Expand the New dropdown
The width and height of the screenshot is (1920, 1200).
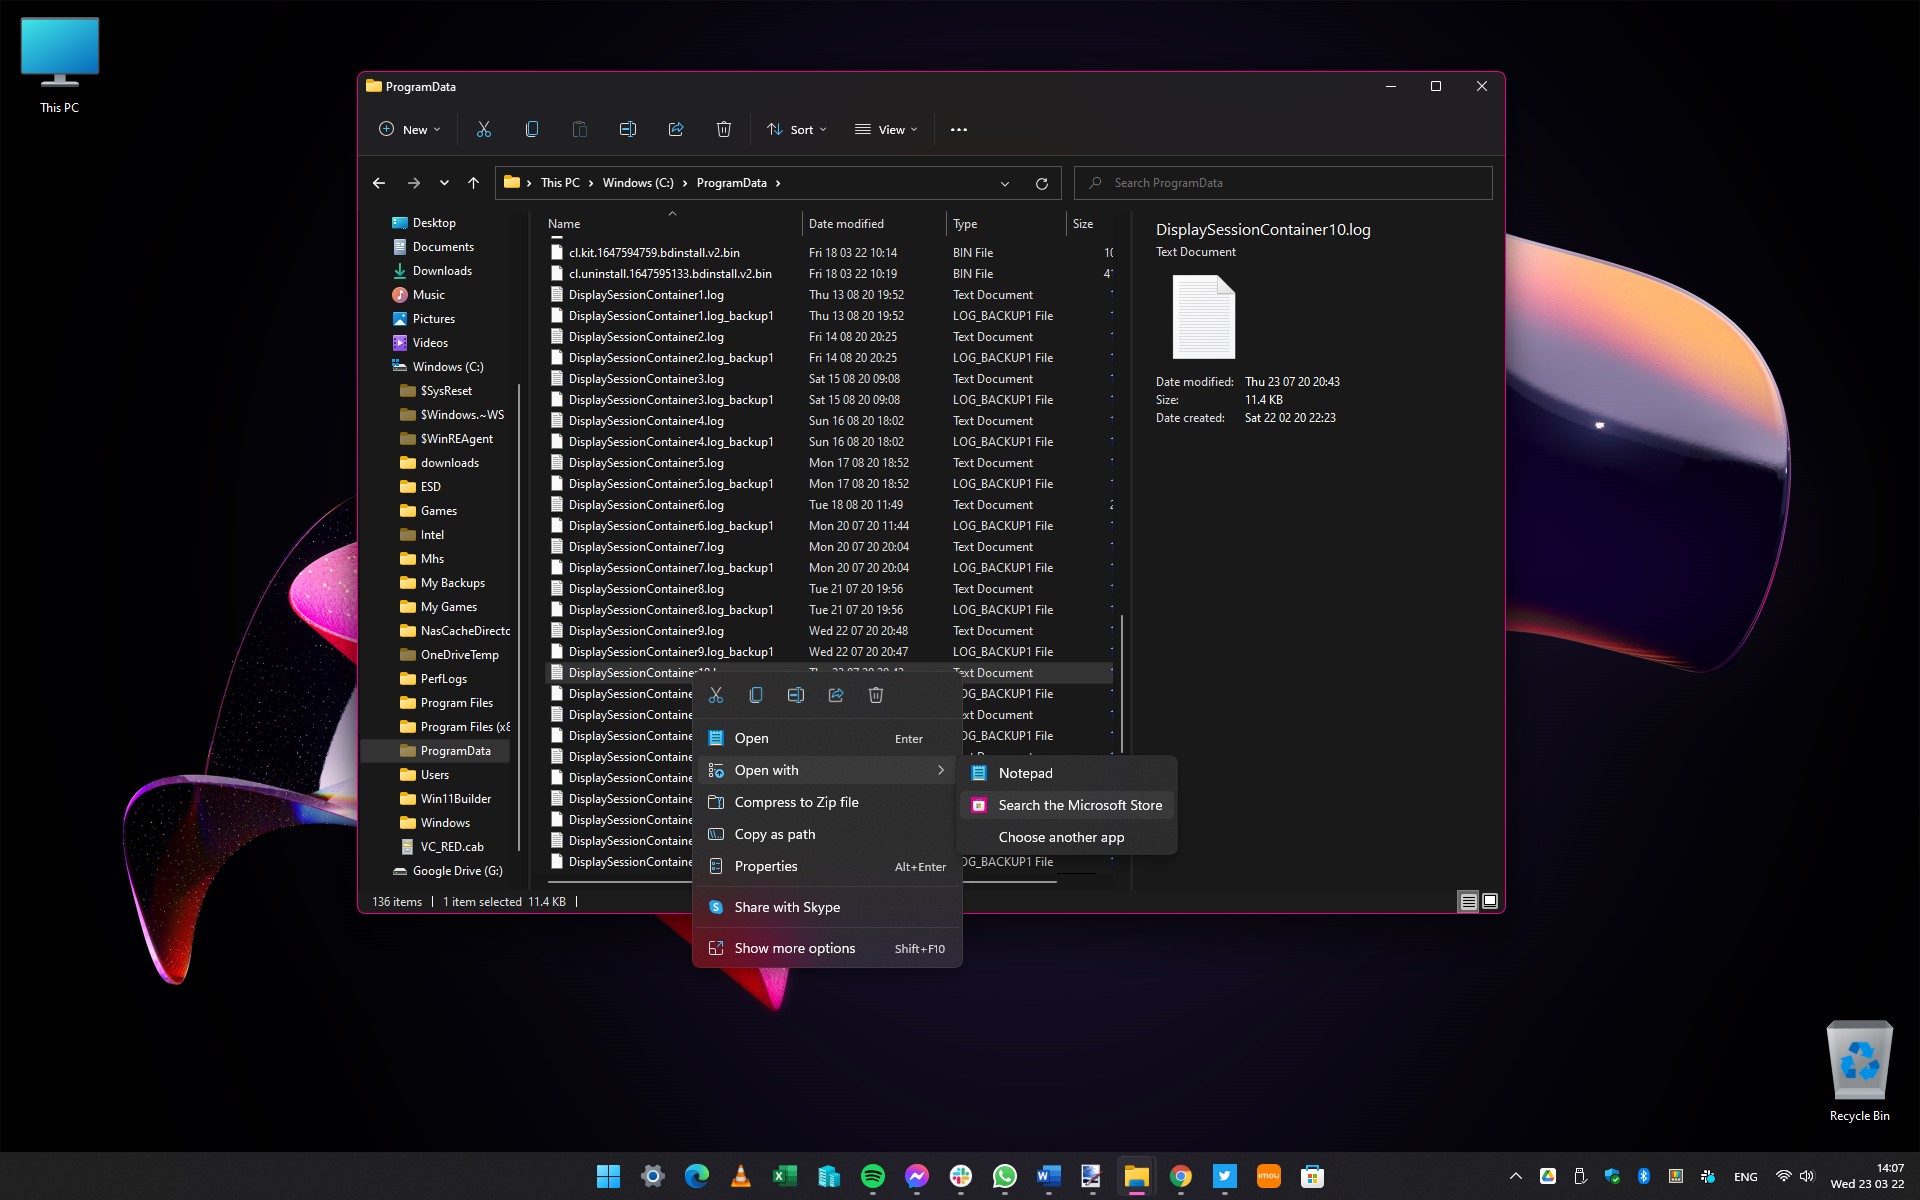pos(408,129)
